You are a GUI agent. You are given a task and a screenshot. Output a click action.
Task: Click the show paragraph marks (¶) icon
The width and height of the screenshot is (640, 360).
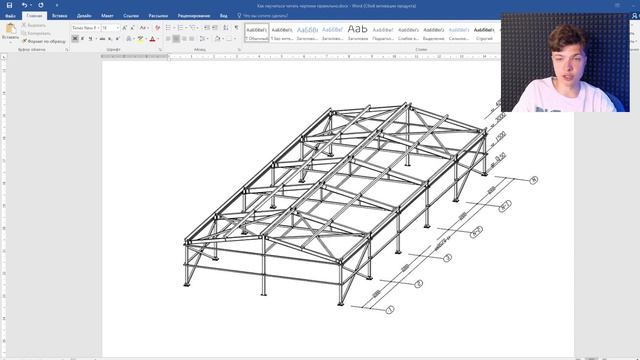click(x=236, y=28)
